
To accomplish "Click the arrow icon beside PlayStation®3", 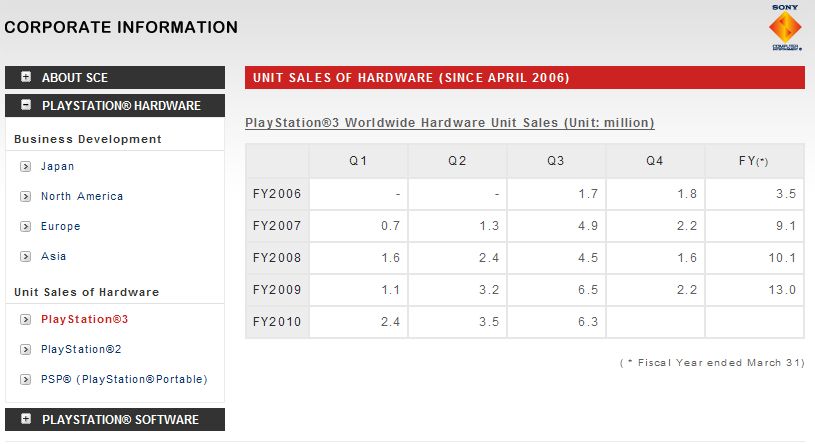I will 26,320.
